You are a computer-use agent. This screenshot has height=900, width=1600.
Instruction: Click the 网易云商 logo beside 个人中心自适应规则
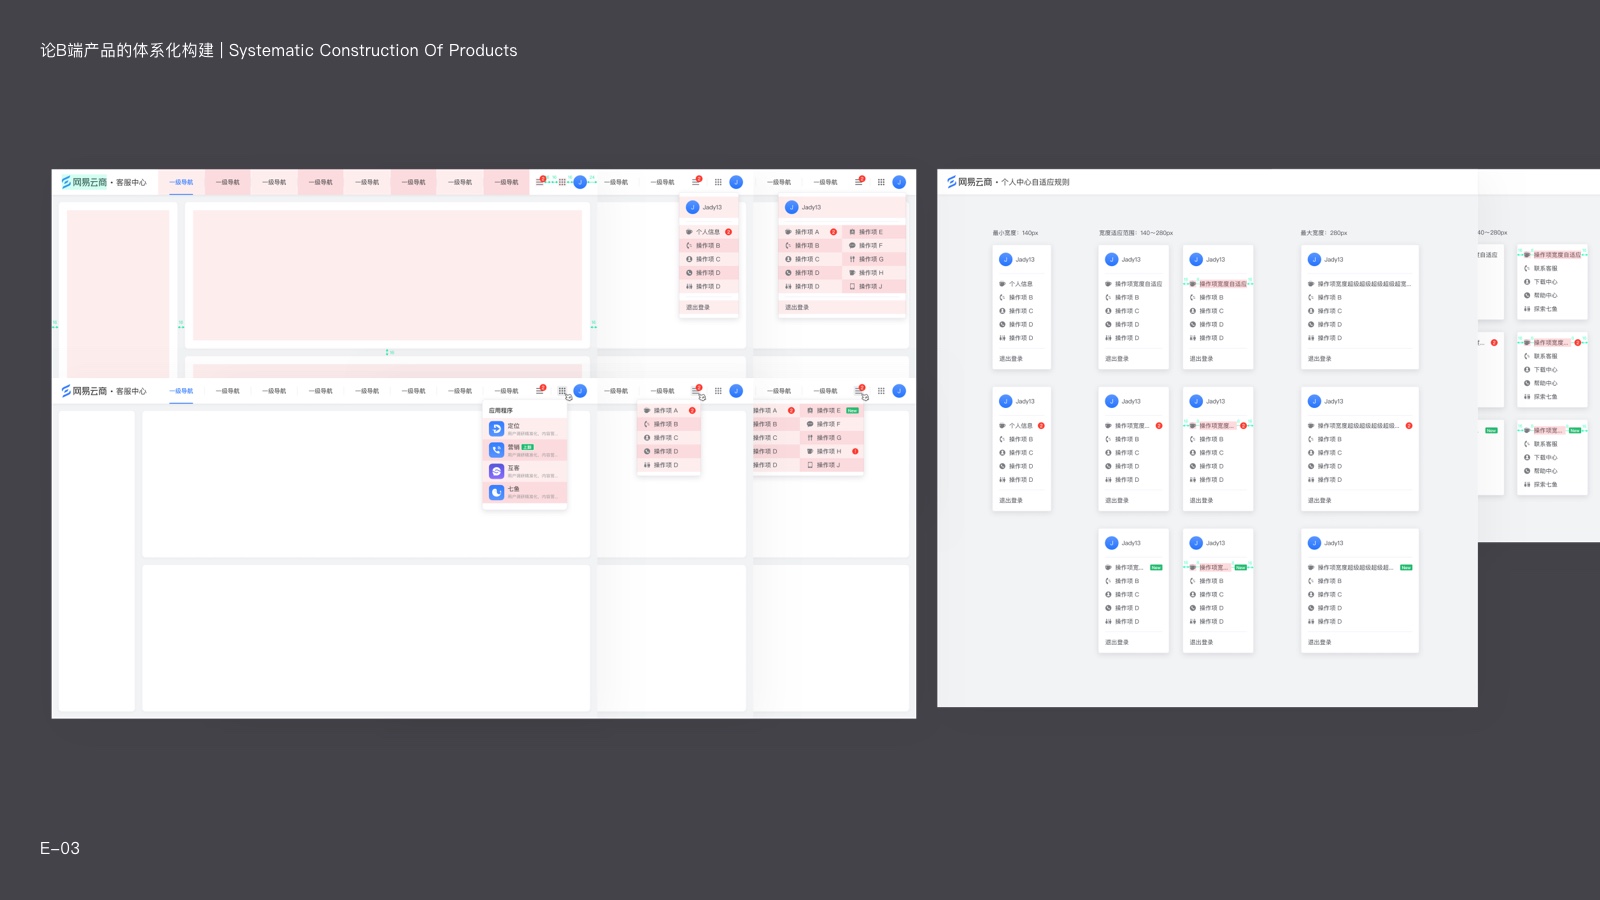(x=970, y=182)
